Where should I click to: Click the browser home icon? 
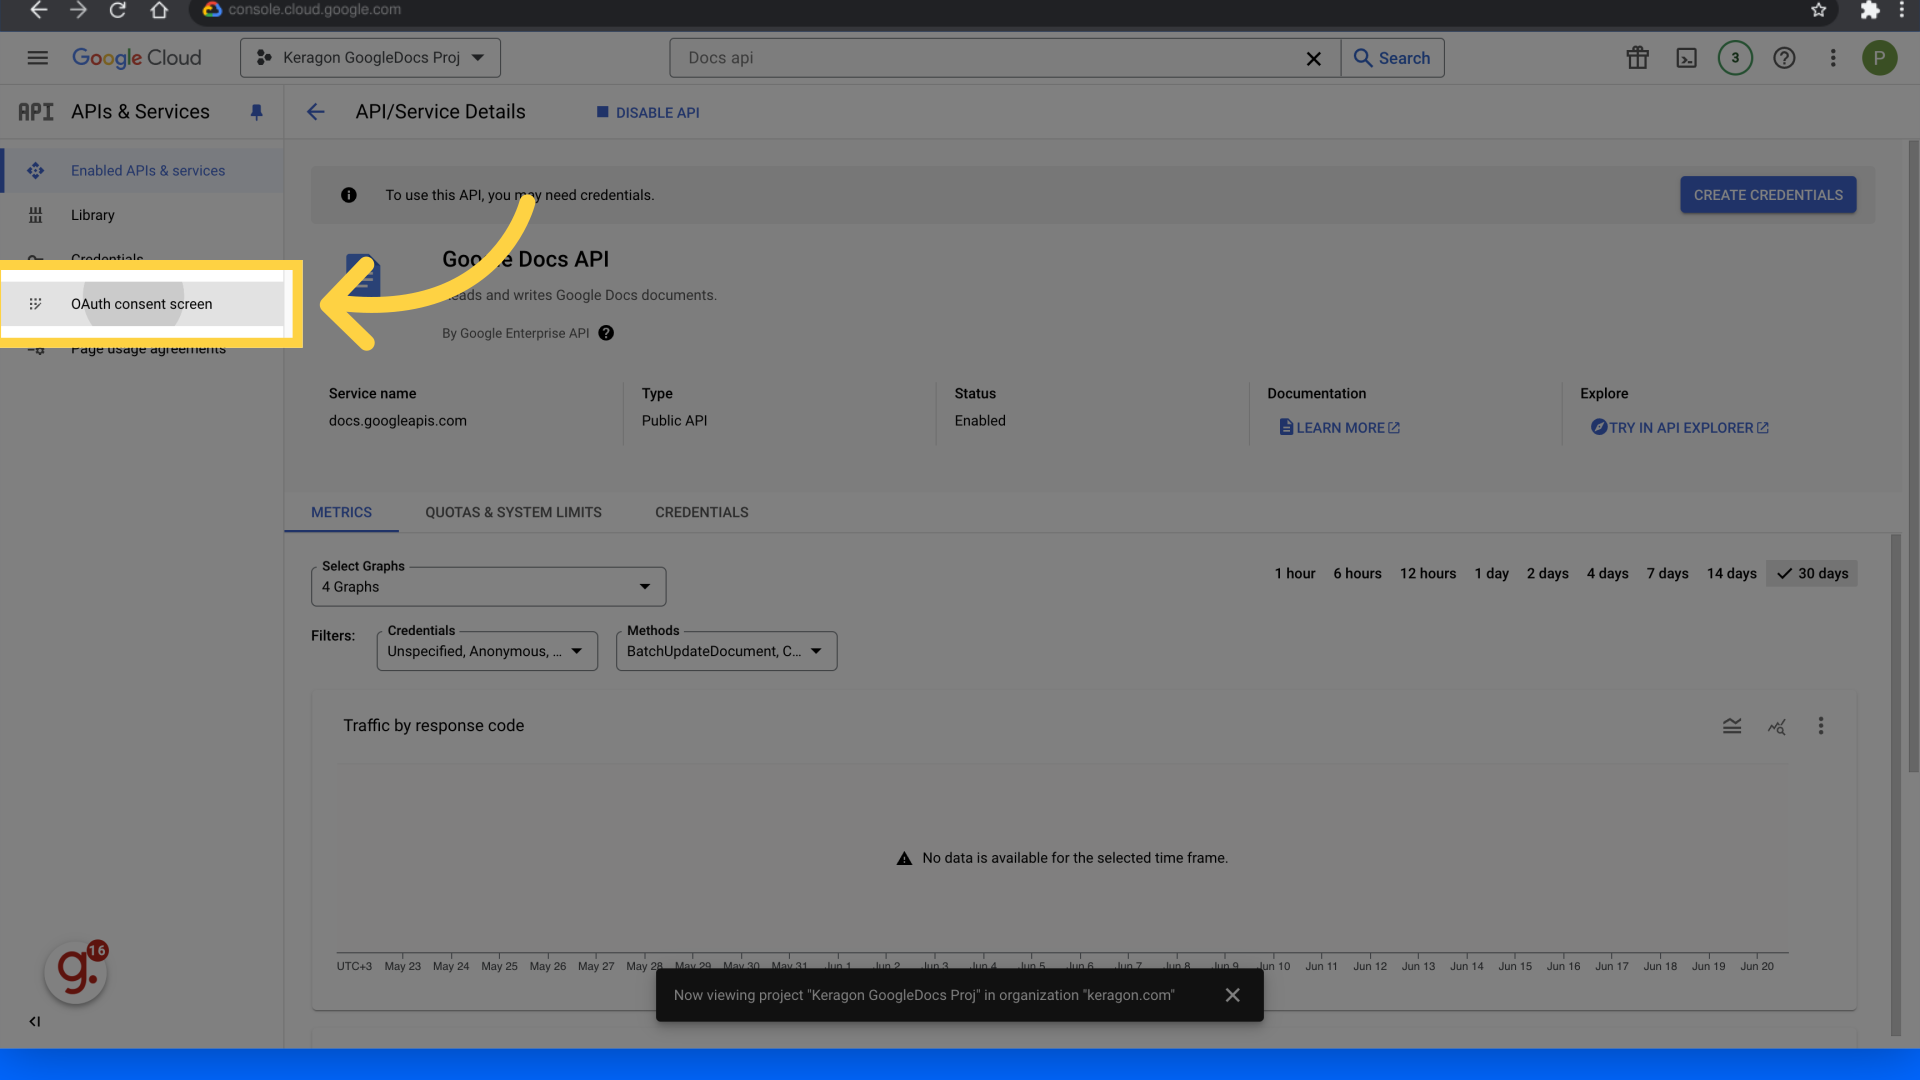[159, 10]
